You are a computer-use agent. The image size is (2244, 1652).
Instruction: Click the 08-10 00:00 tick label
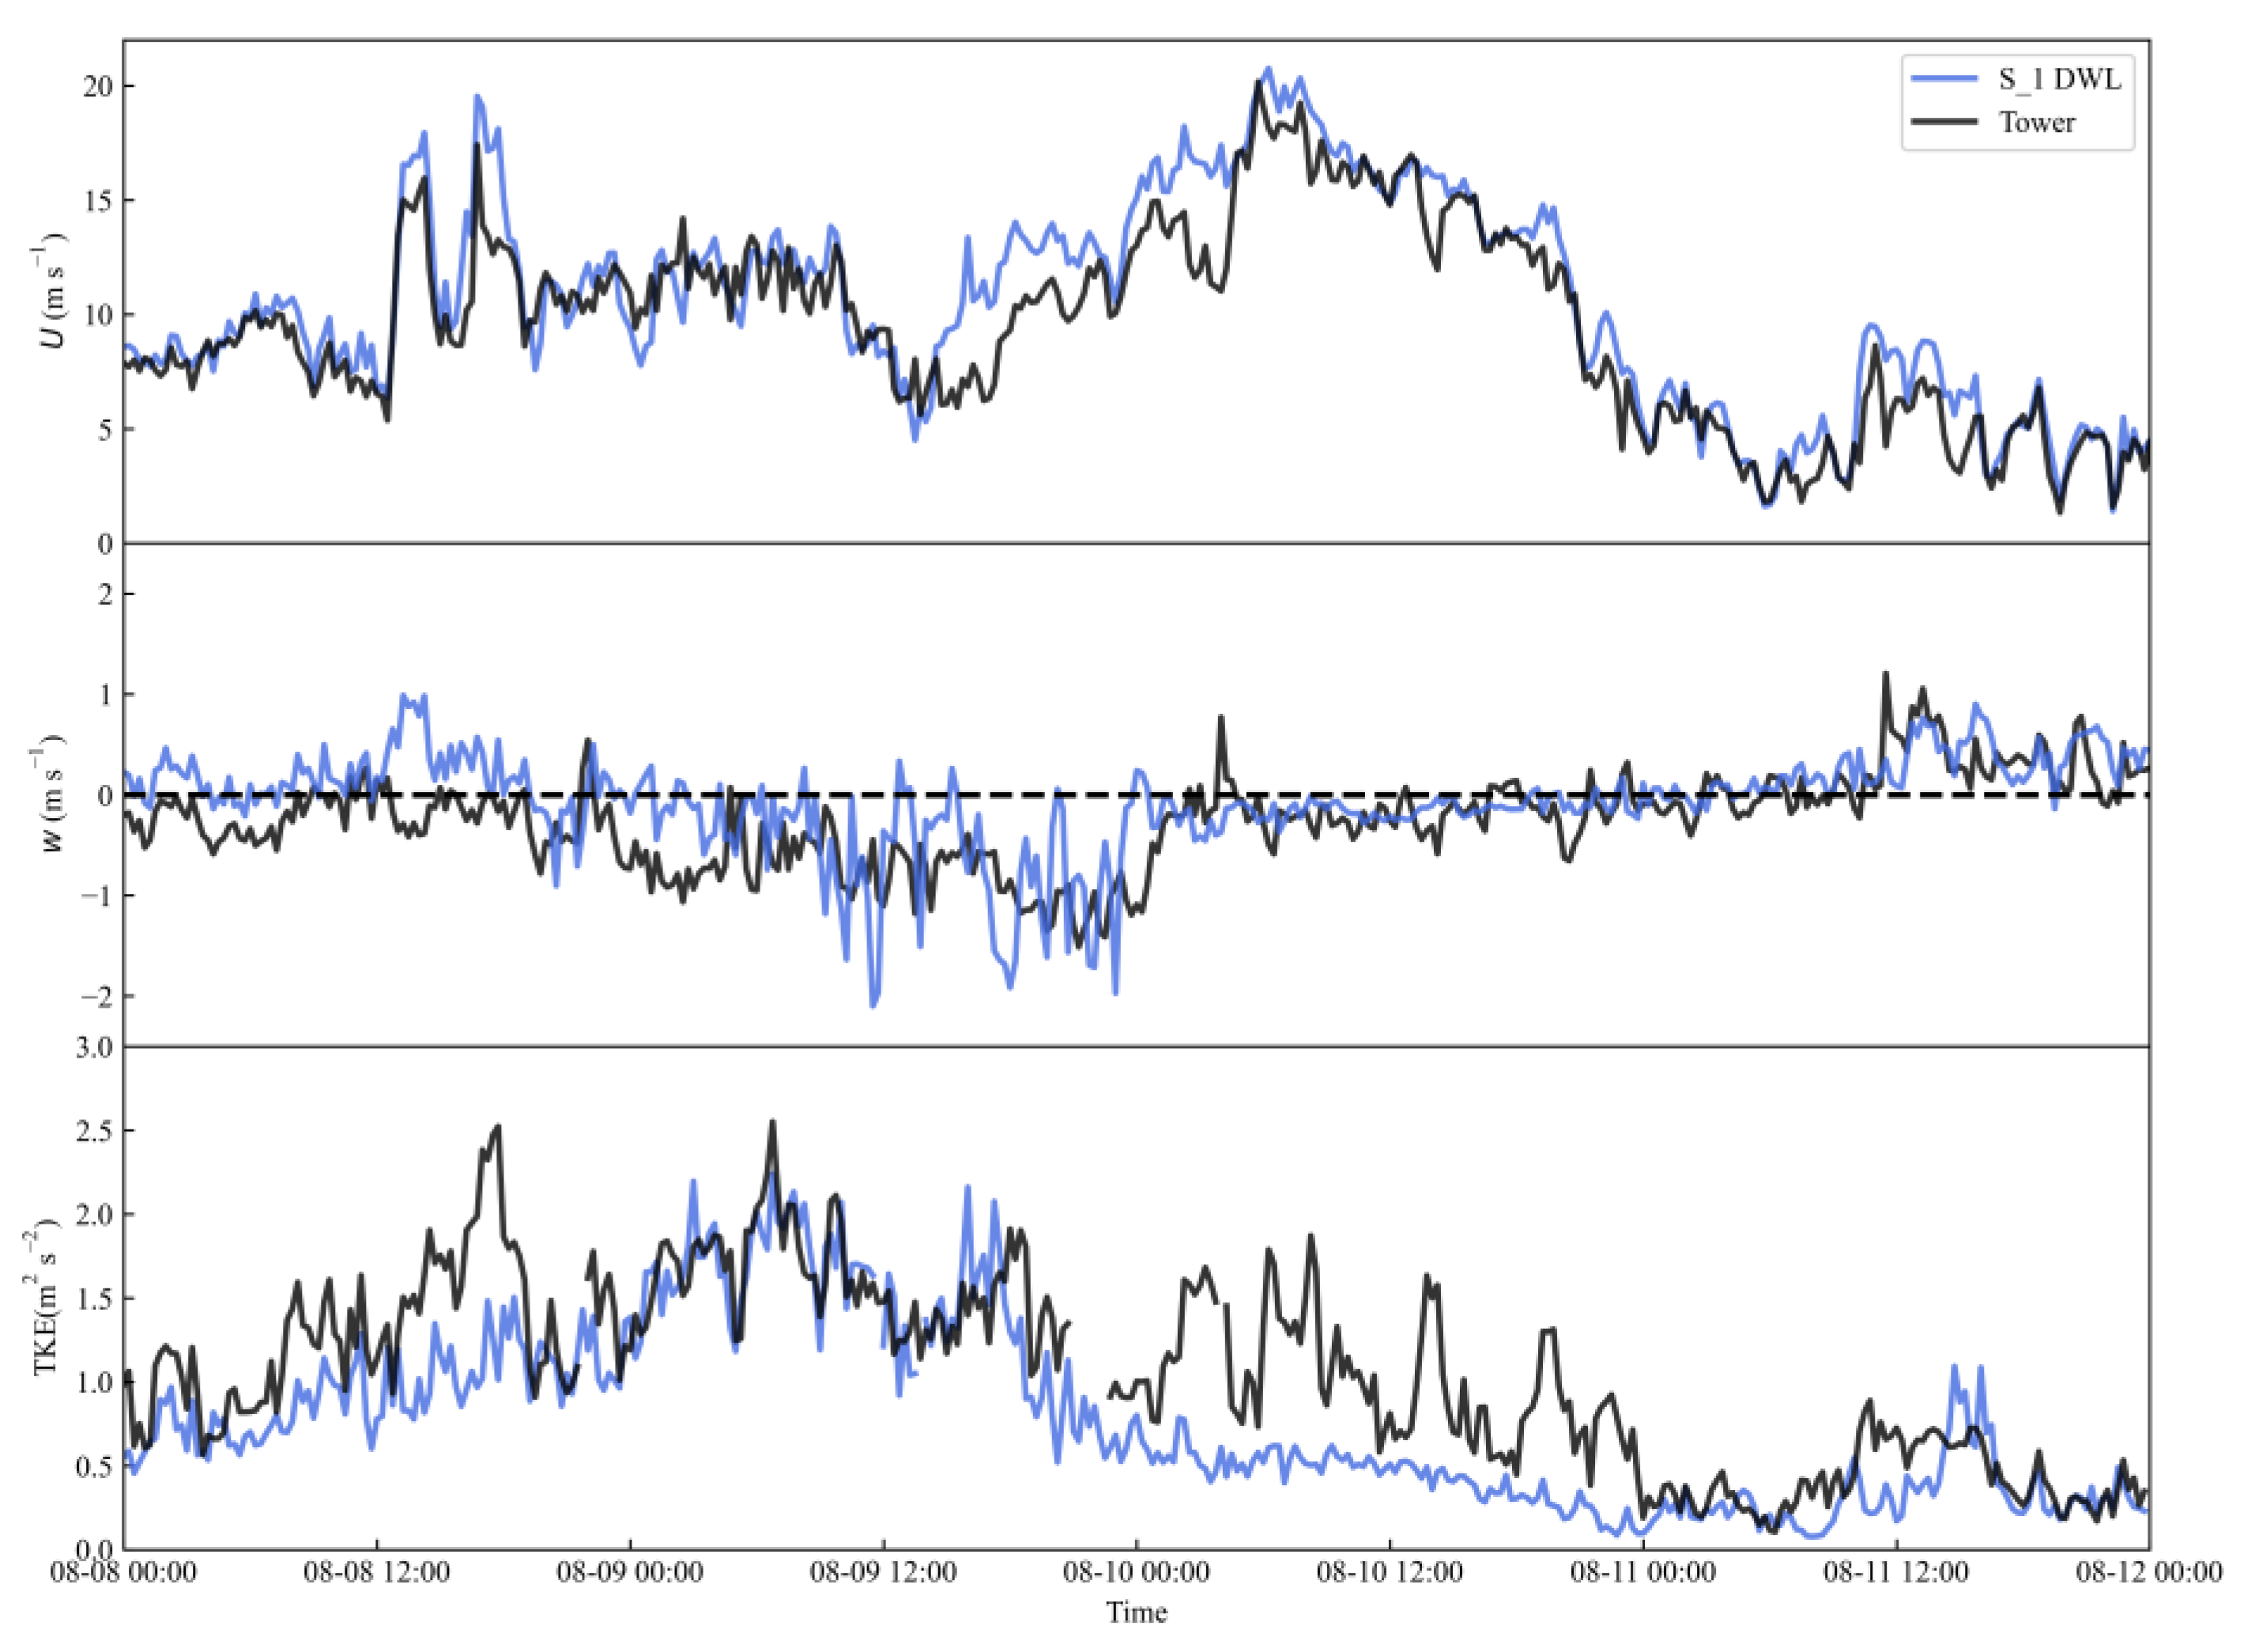click(x=1136, y=1572)
